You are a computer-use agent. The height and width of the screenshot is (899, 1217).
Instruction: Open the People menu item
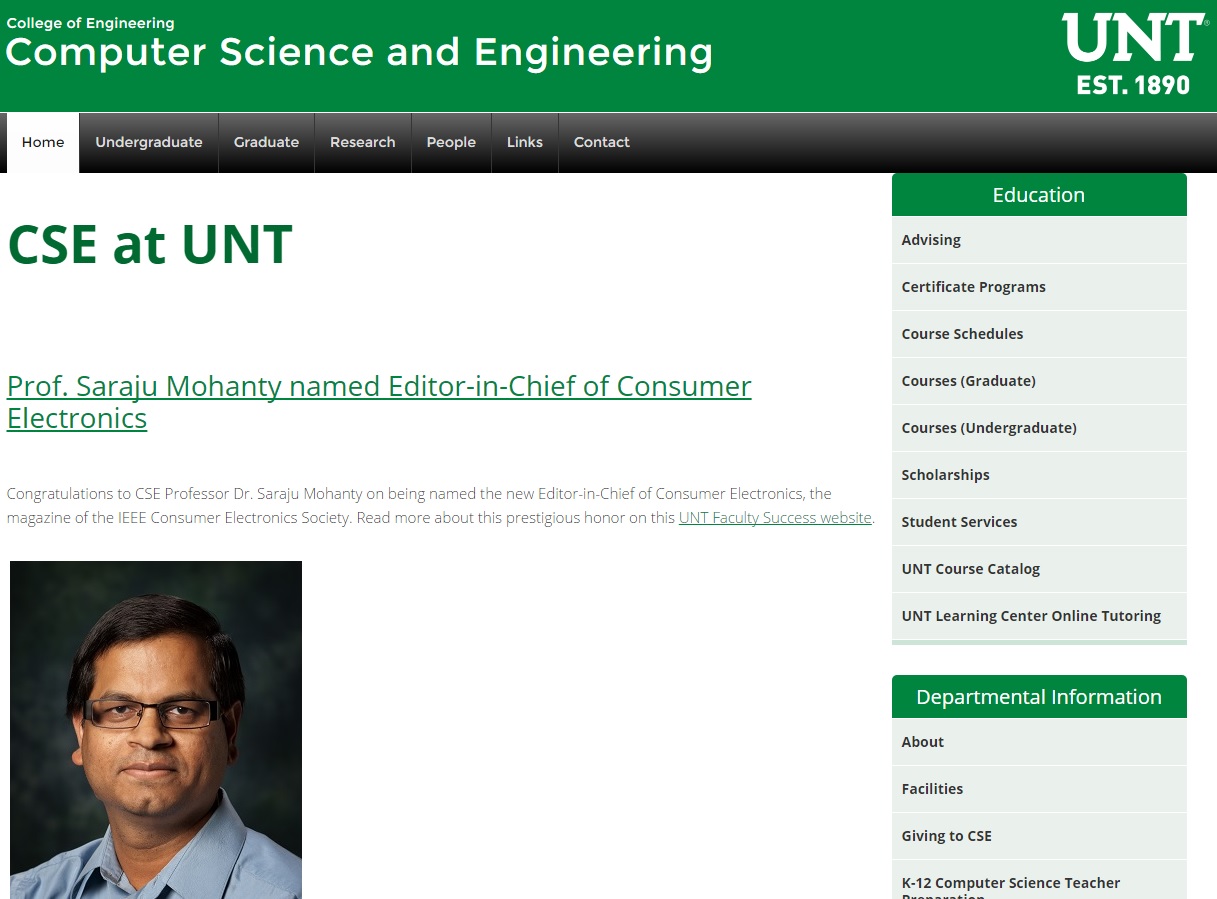click(x=451, y=142)
